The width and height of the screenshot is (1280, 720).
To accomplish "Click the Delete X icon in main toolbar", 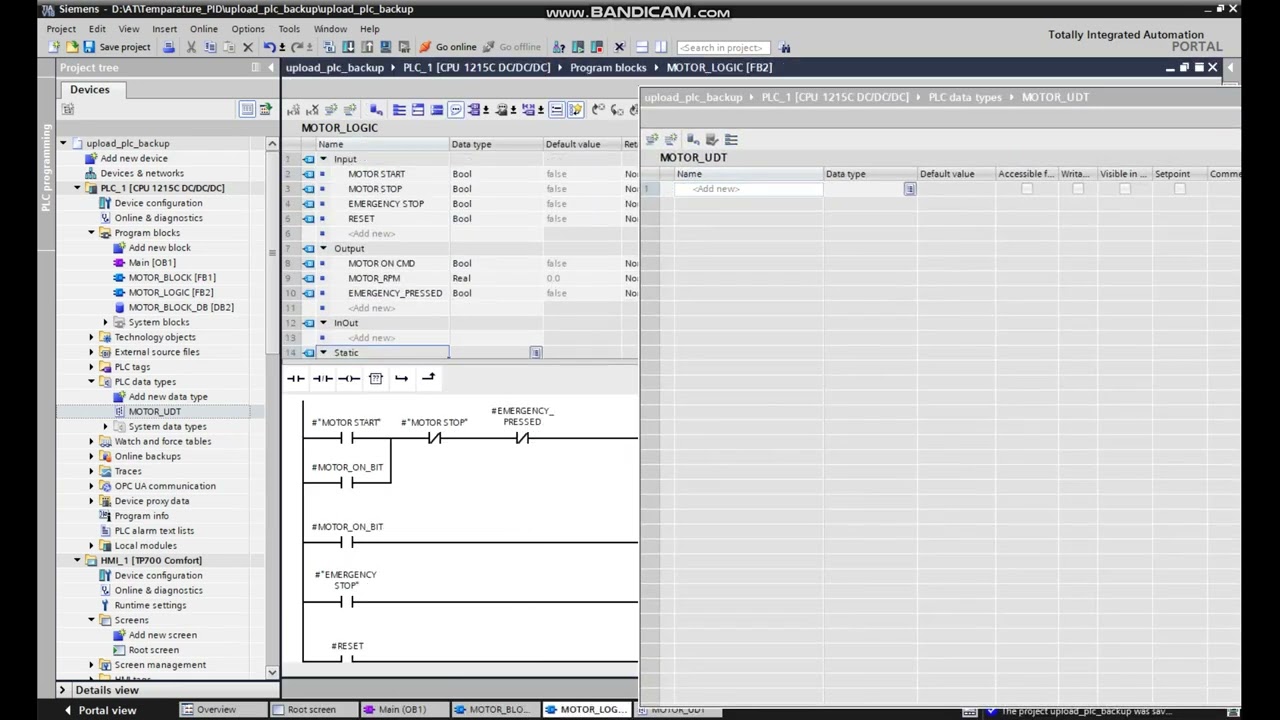I will click(x=248, y=47).
